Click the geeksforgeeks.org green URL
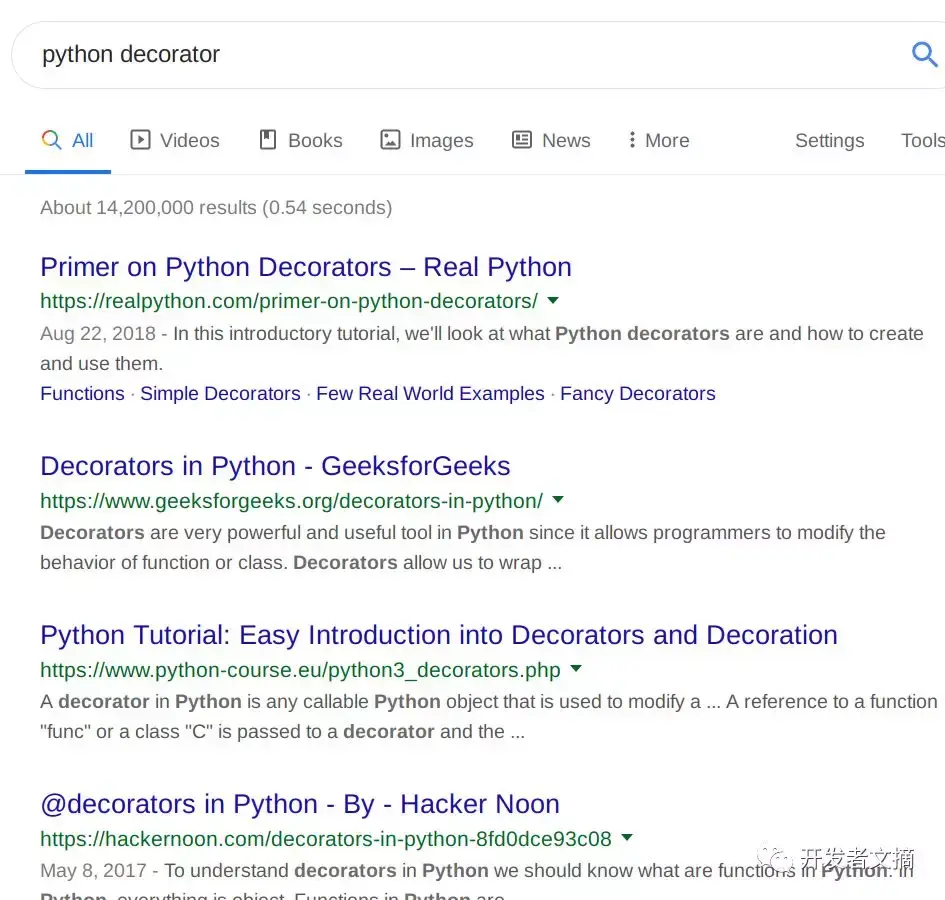Viewport: 945px width, 900px height. [x=291, y=501]
